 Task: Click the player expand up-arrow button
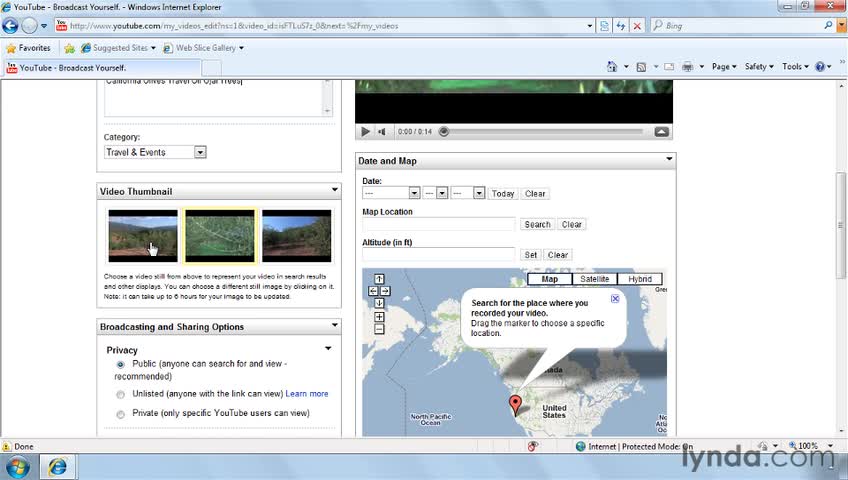661,131
